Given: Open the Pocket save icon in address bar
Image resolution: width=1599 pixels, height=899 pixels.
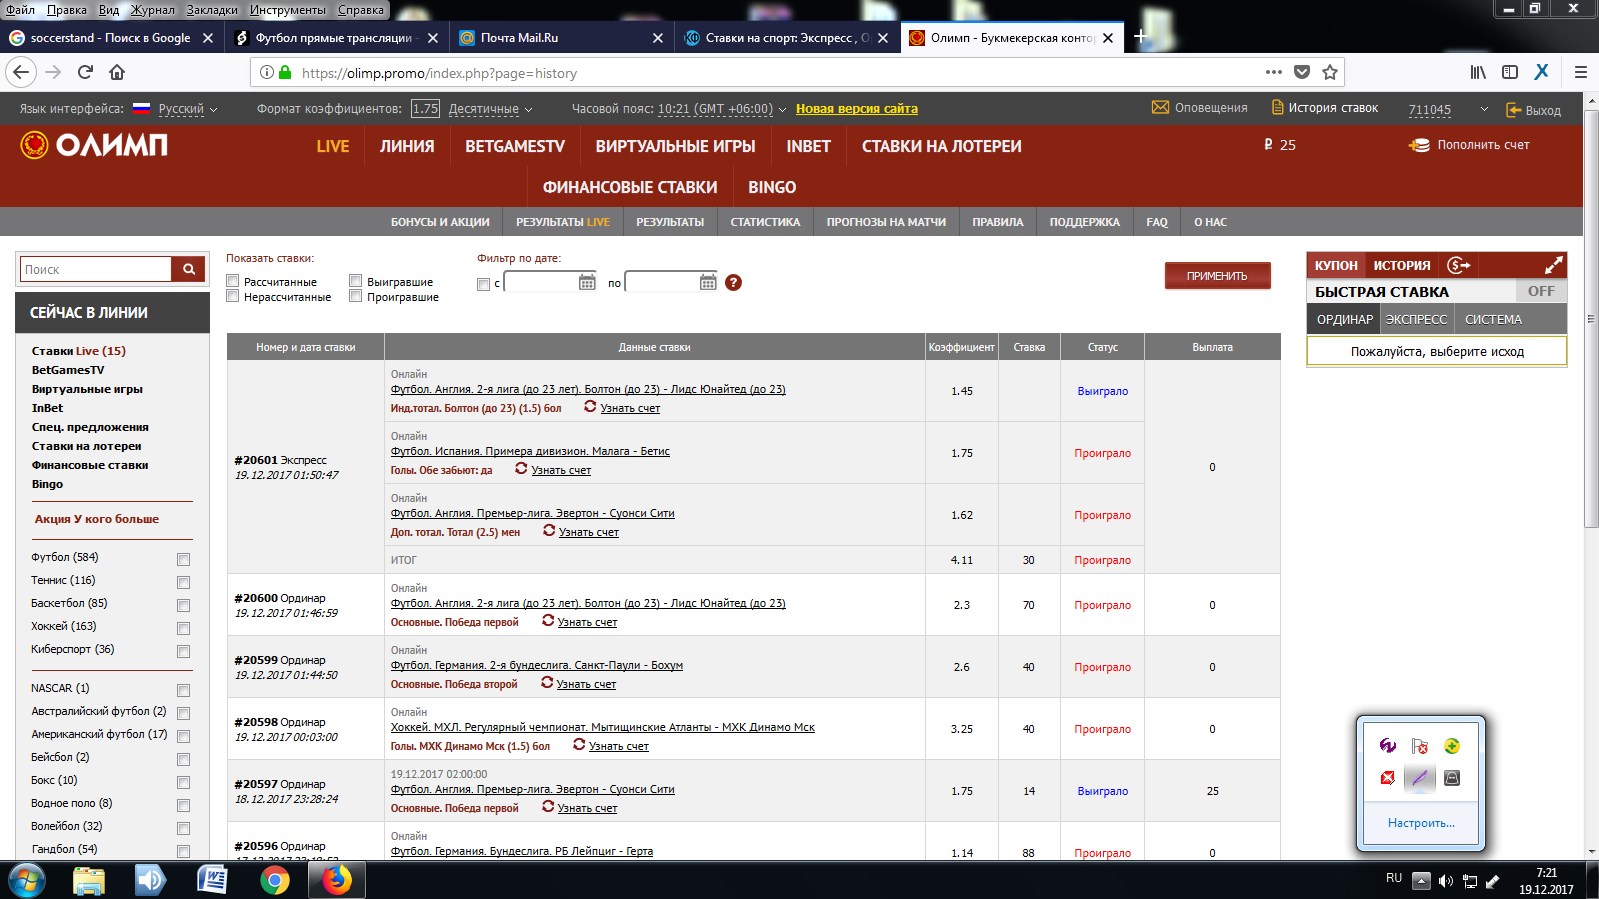Looking at the screenshot, I should (1301, 72).
